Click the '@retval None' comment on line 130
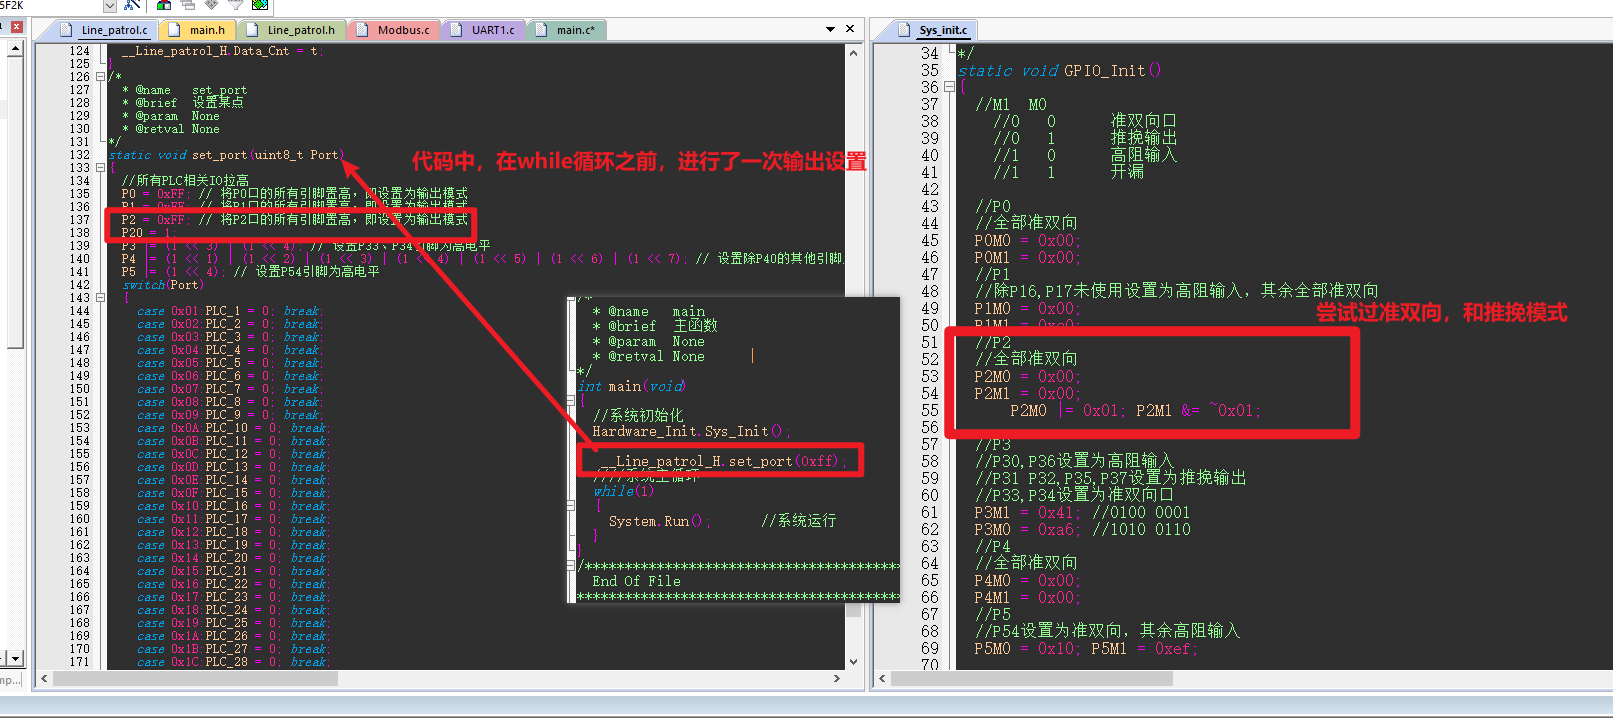Screen dimensions: 1613x727 [170, 129]
